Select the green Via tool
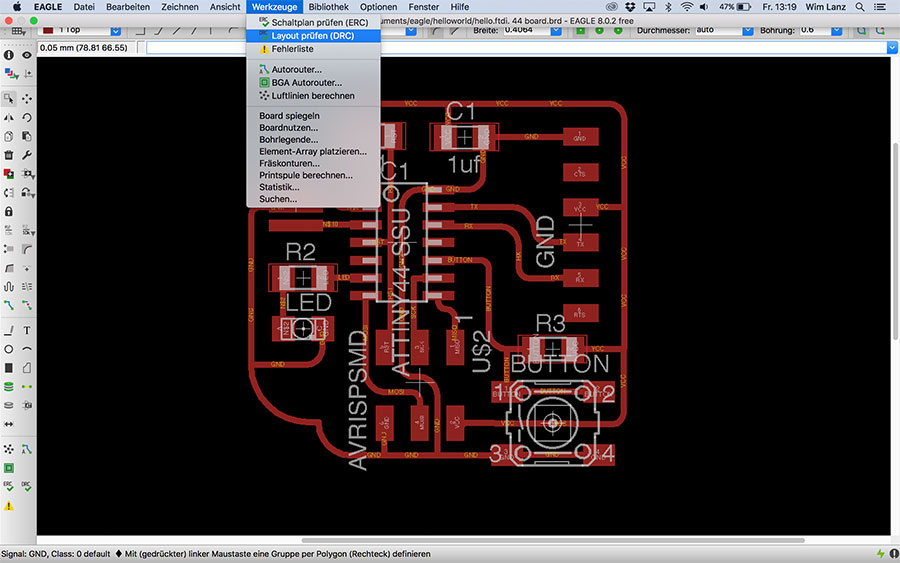The height and width of the screenshot is (563, 900). click(9, 387)
